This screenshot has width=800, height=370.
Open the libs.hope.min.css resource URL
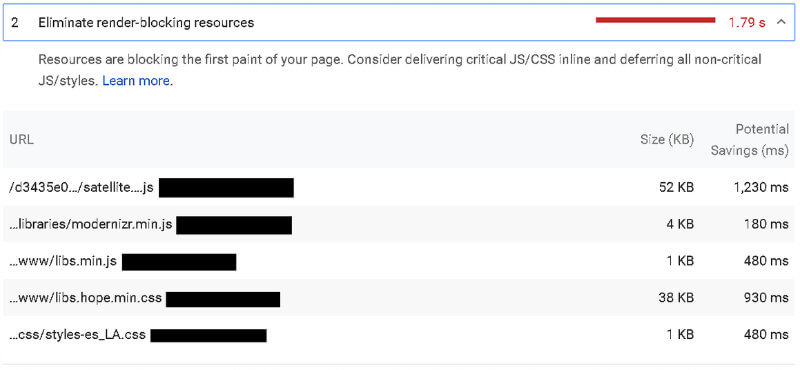coord(85,298)
